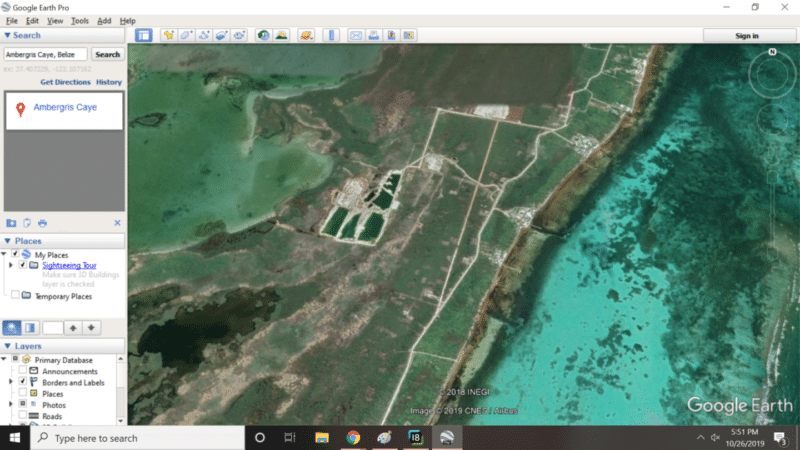The height and width of the screenshot is (450, 800).
Task: Enable the Places layer checkbox
Action: pos(22,393)
